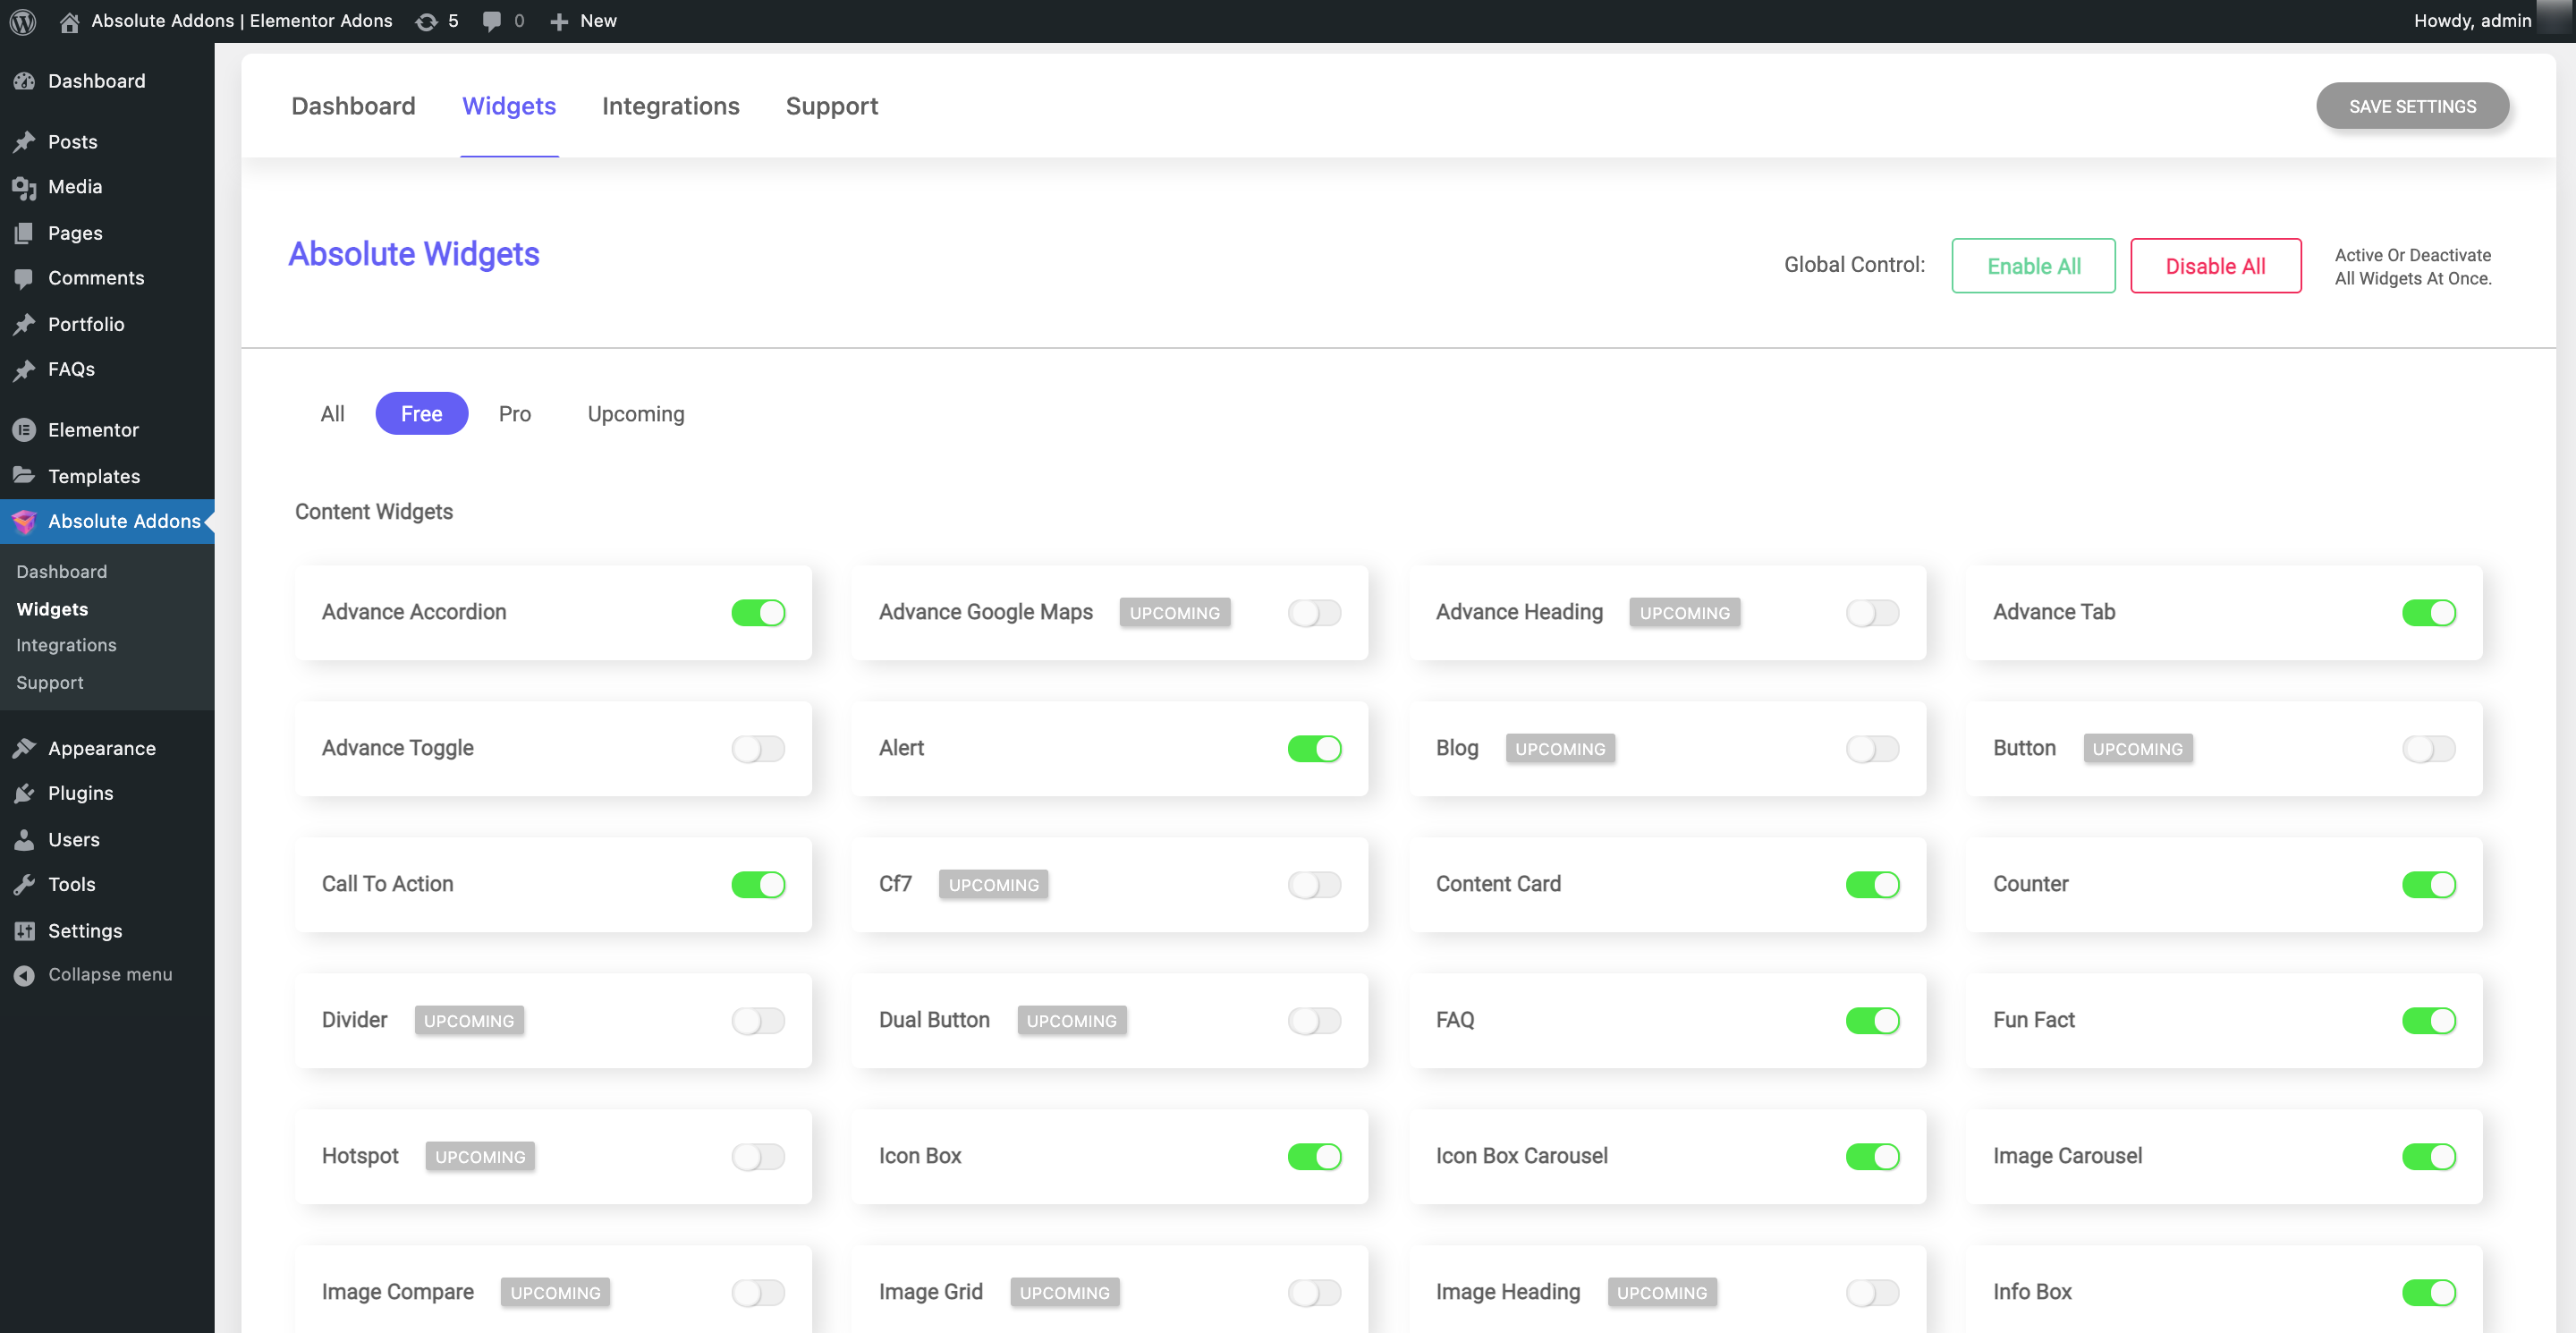Disable the Alert widget switch

[1314, 748]
